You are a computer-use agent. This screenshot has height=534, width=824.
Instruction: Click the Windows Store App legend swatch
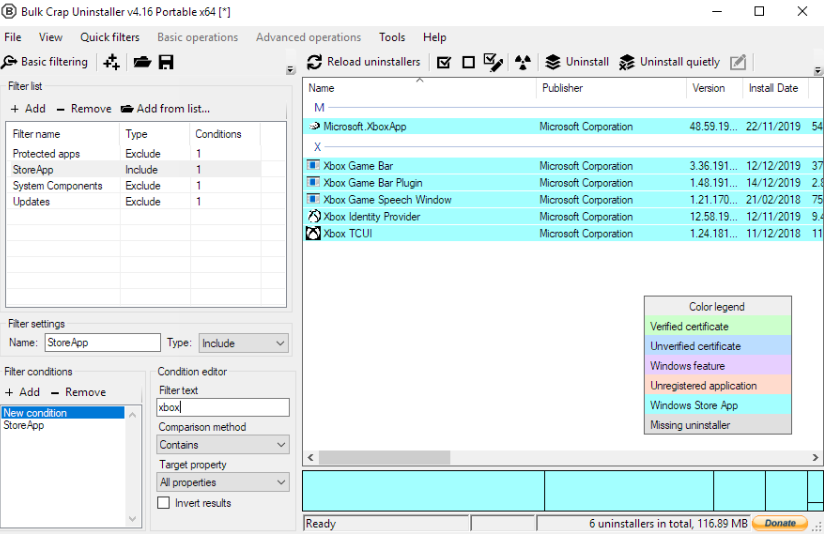[717, 405]
